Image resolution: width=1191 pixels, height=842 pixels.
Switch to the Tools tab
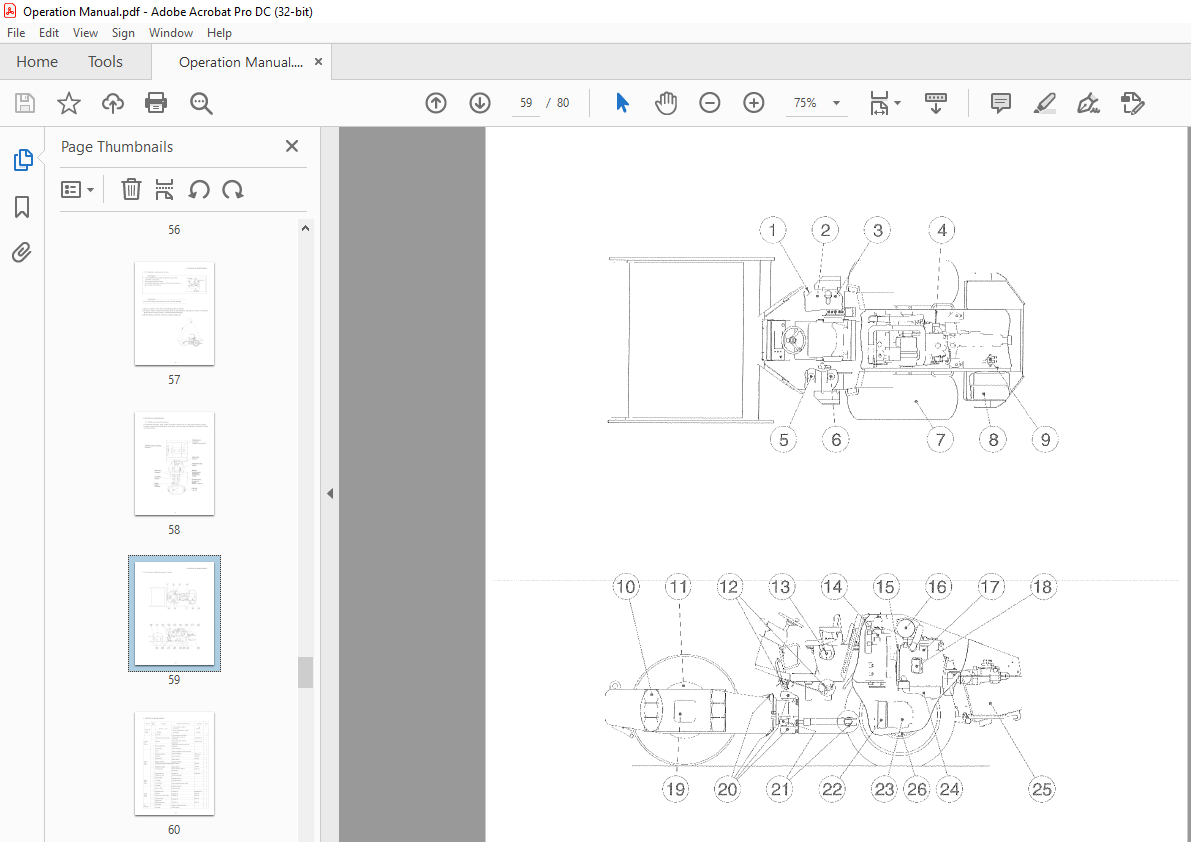point(105,61)
